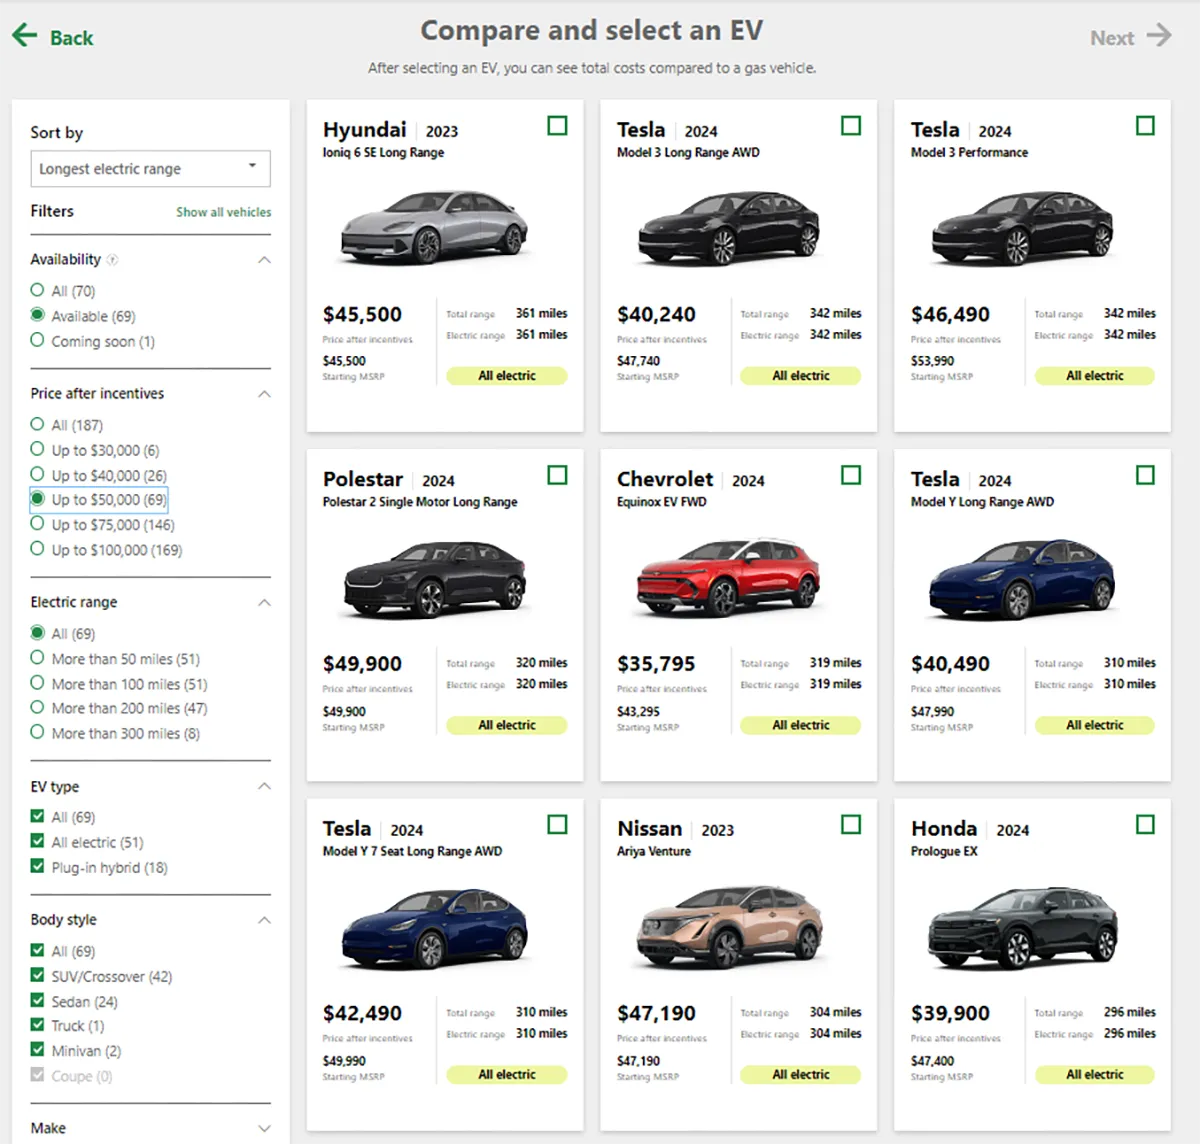
Task: Select Up to $30,000 price filter
Action: (x=37, y=449)
